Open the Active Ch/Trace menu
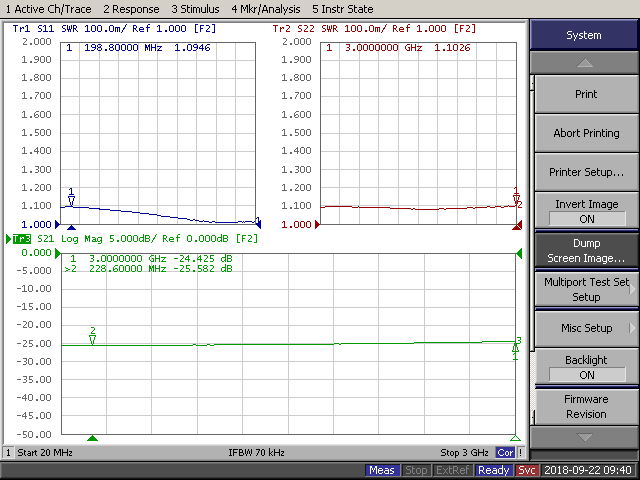 click(x=49, y=9)
